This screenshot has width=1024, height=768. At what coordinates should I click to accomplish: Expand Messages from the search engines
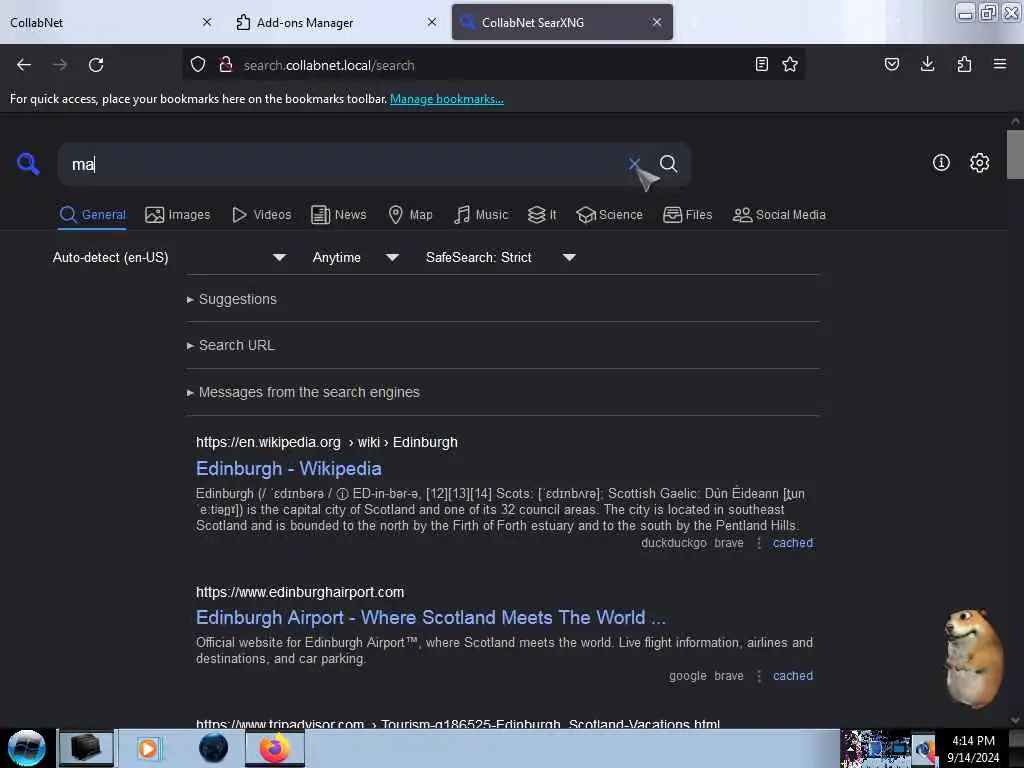click(303, 392)
